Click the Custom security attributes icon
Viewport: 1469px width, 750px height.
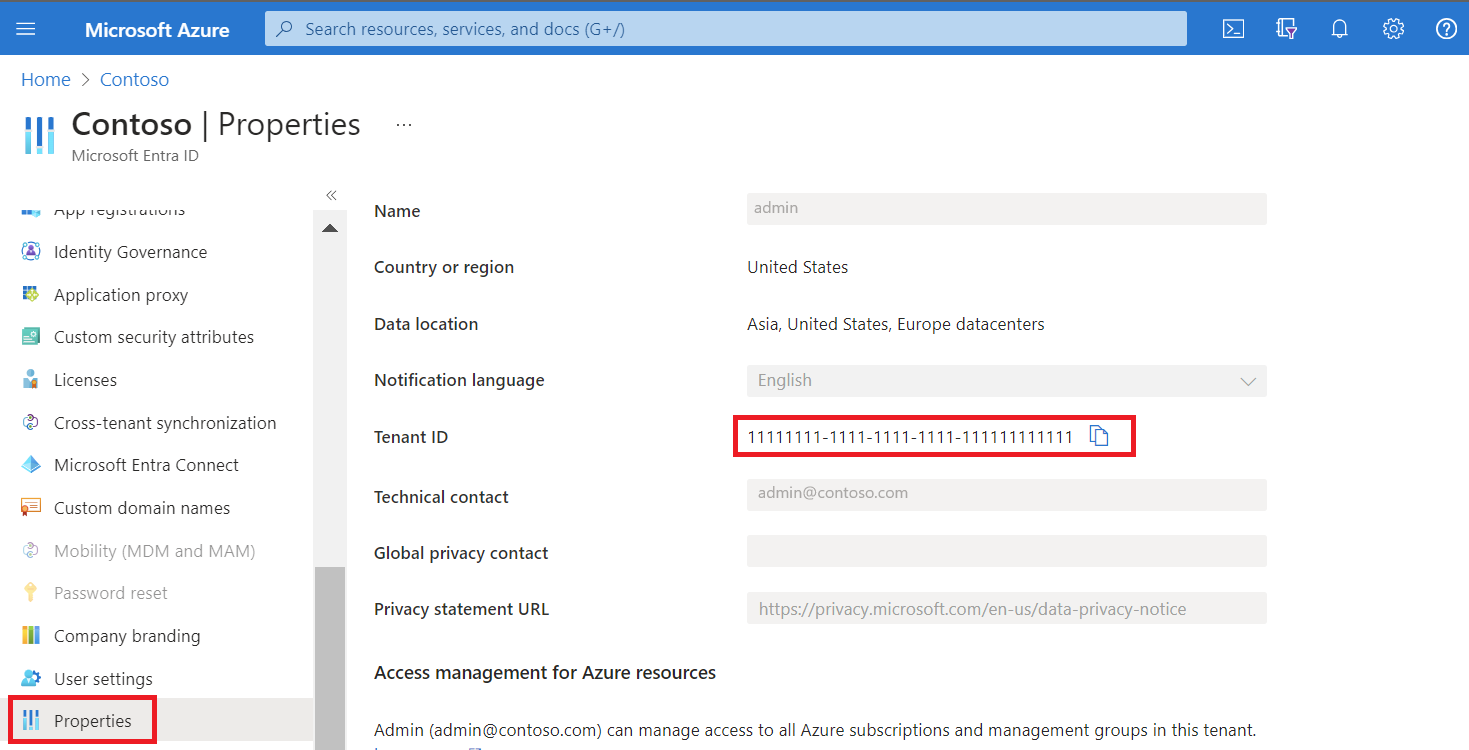click(x=31, y=337)
